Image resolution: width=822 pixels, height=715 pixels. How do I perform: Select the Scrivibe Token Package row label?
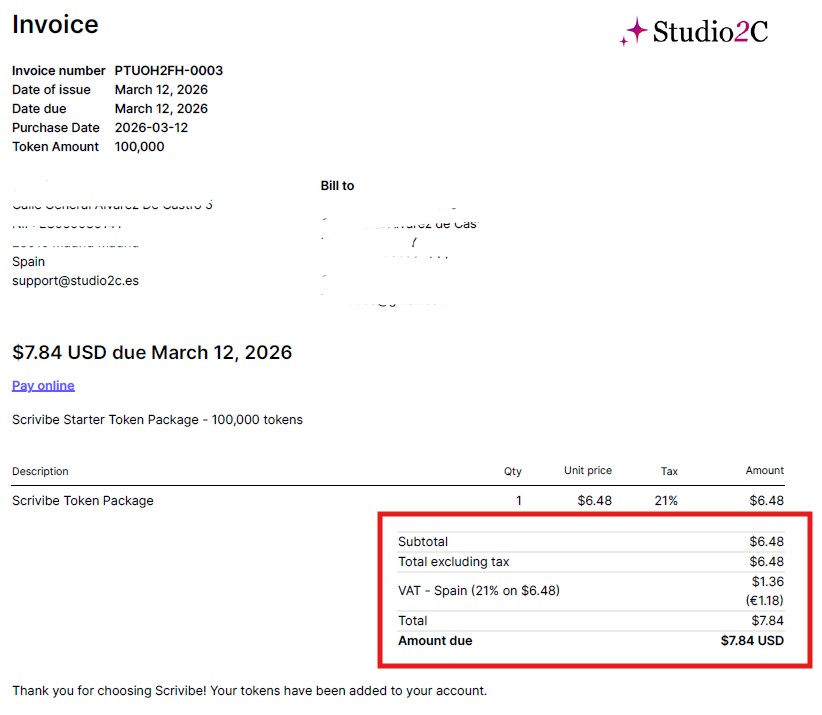[x=83, y=501]
